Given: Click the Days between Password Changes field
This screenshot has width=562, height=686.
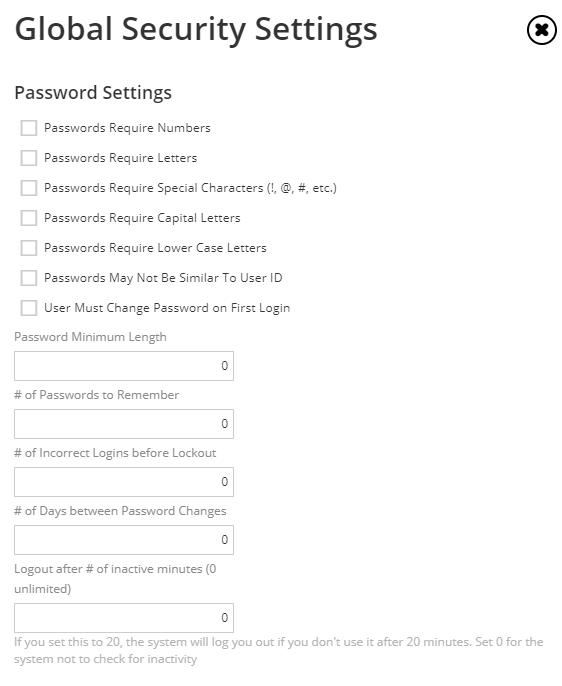Looking at the screenshot, I should (x=124, y=540).
